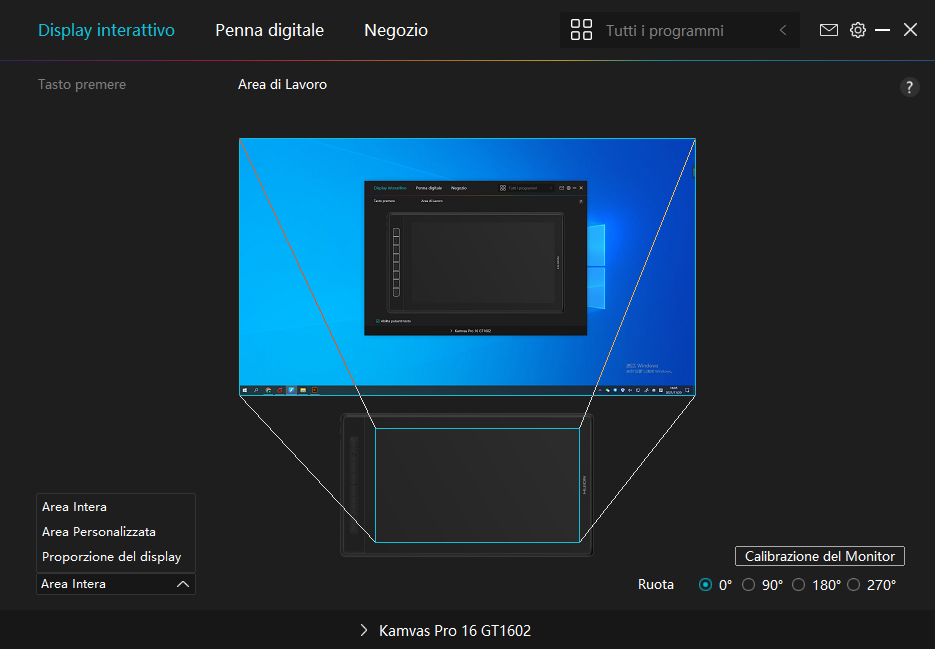Open the settings gear icon
Screen dimensions: 935x649
[x=858, y=30]
